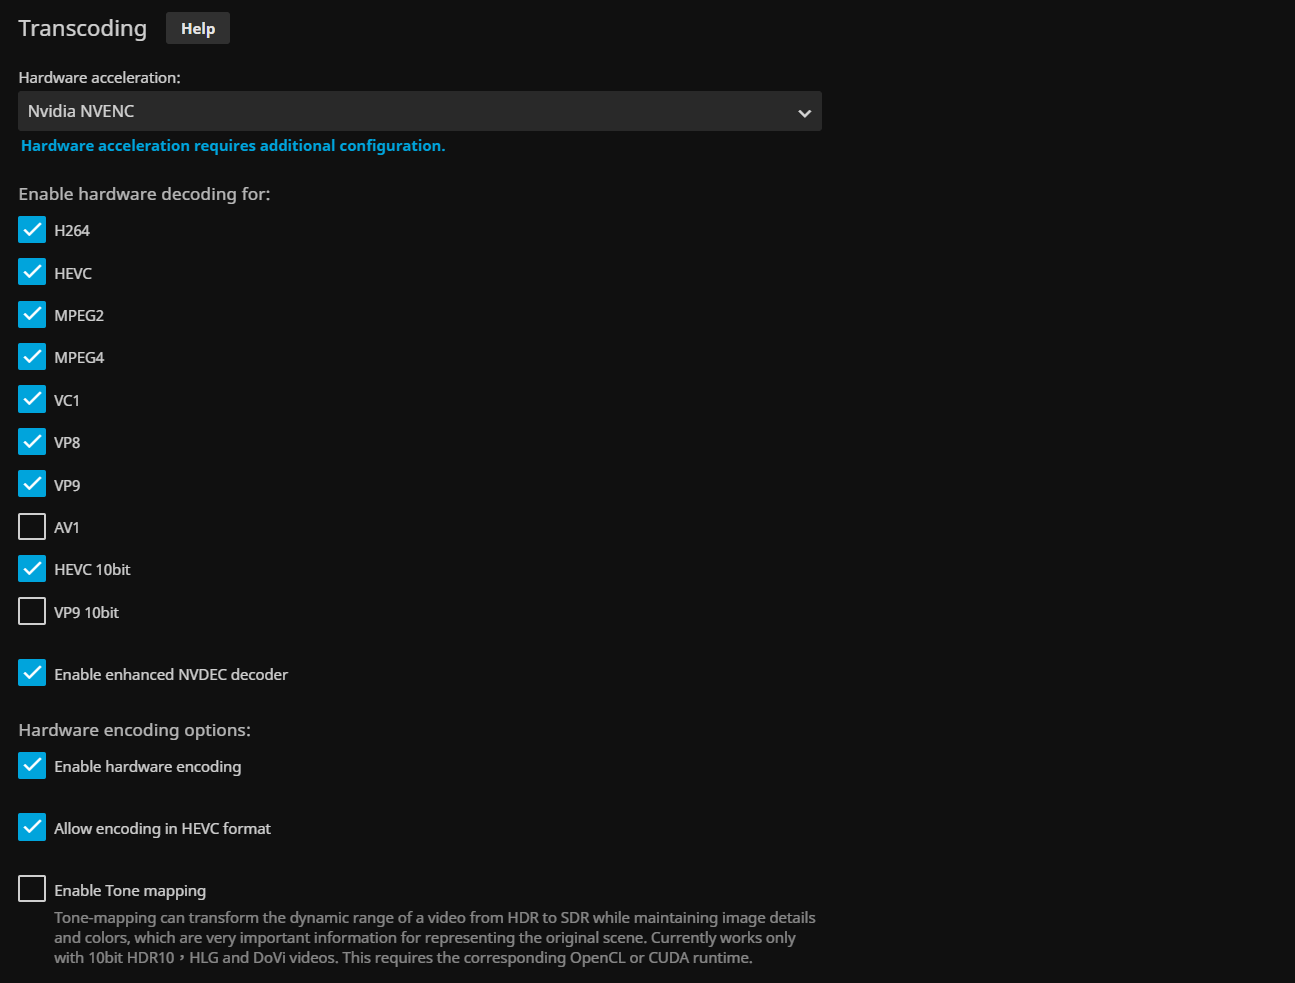Uncheck Allow encoding in HEVC format

coord(32,828)
